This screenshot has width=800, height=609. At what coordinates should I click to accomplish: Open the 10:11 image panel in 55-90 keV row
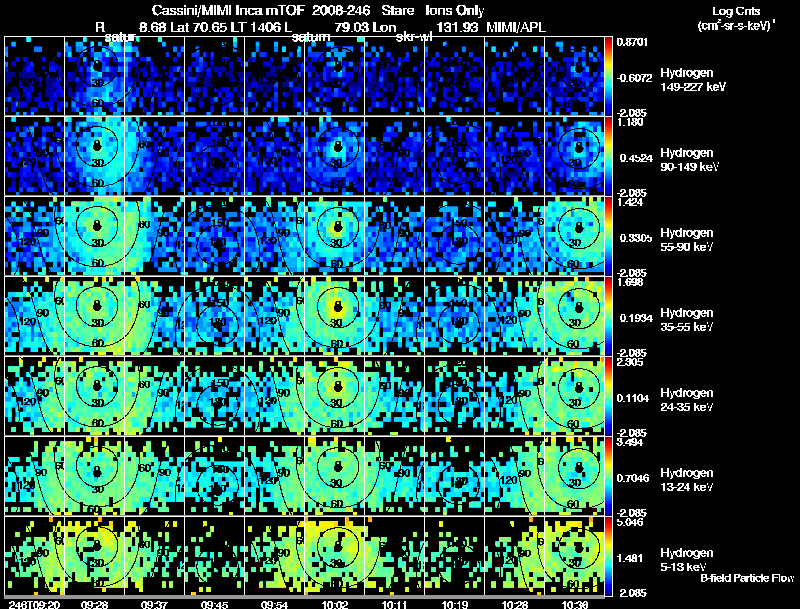pyautogui.click(x=394, y=236)
